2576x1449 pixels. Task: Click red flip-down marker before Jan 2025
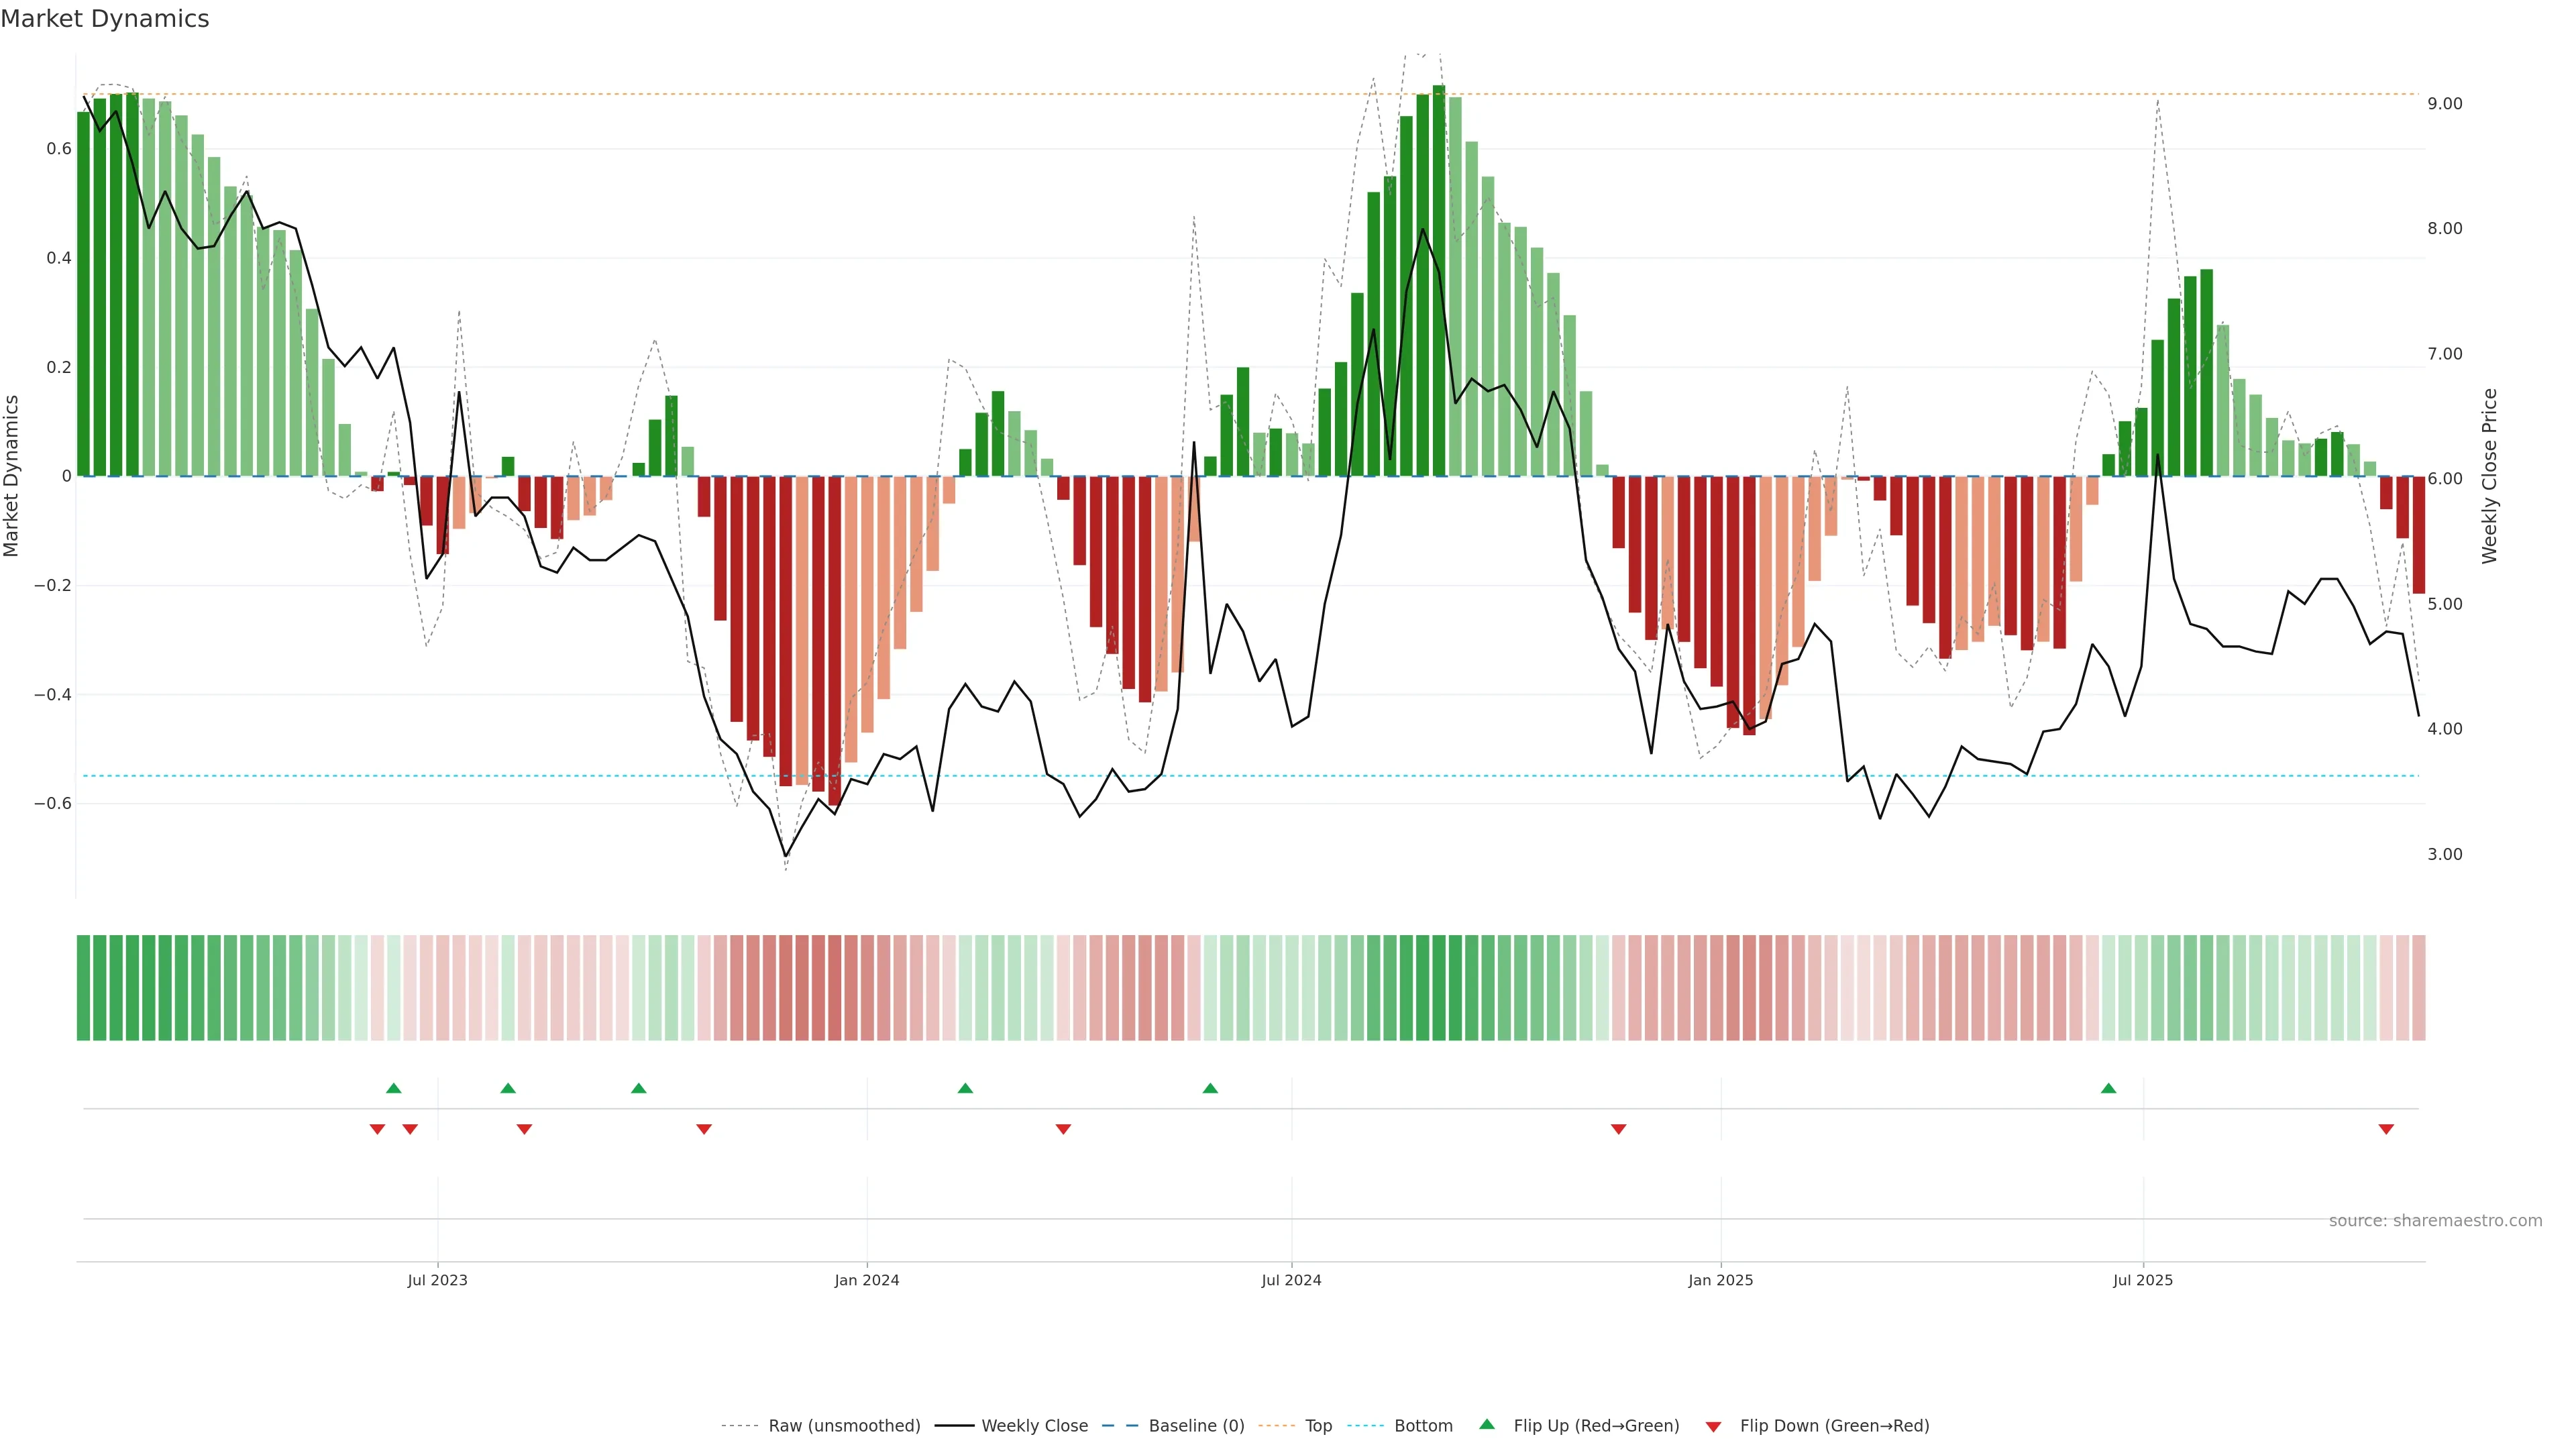[x=1618, y=1129]
